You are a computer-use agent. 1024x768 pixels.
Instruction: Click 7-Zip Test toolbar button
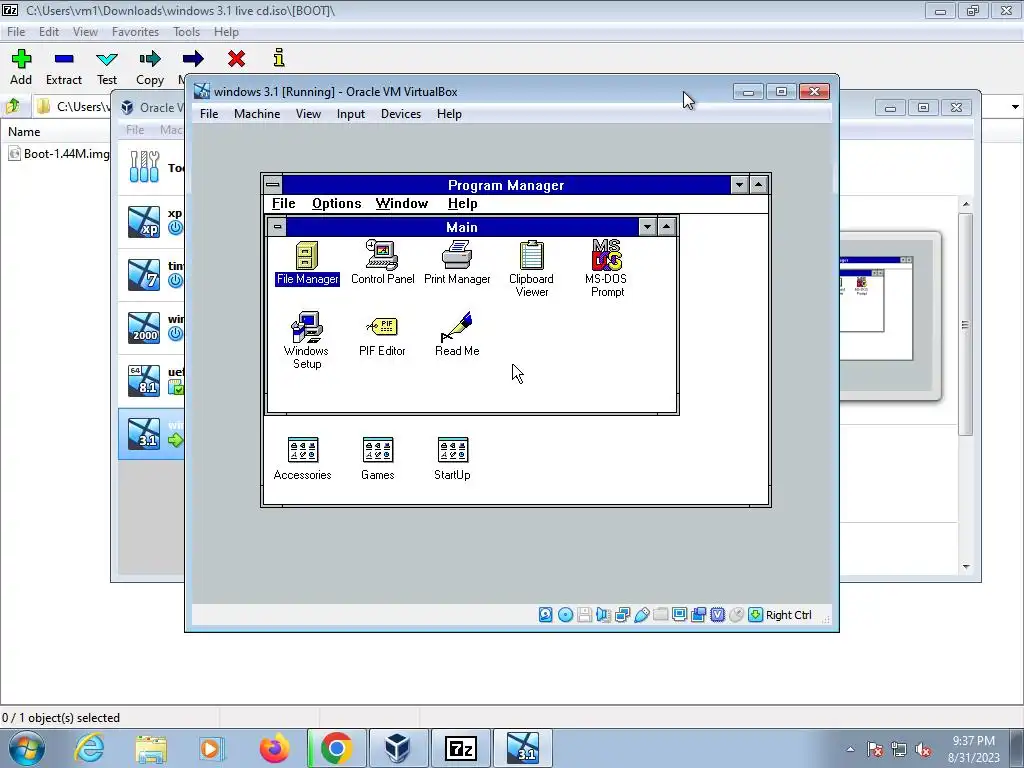[x=106, y=67]
